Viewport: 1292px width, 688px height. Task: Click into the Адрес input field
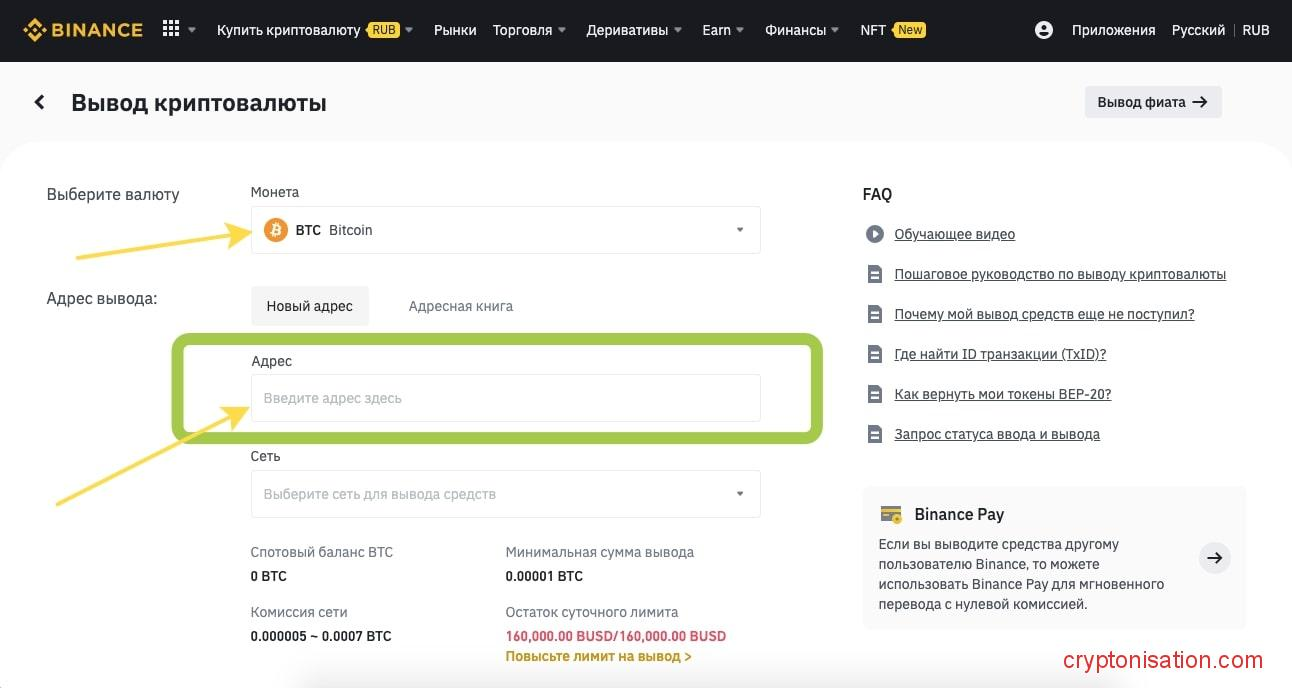505,398
